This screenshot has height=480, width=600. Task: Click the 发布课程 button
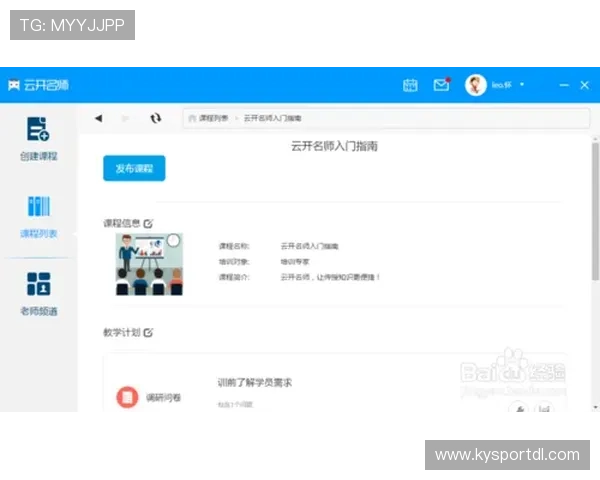[134, 168]
